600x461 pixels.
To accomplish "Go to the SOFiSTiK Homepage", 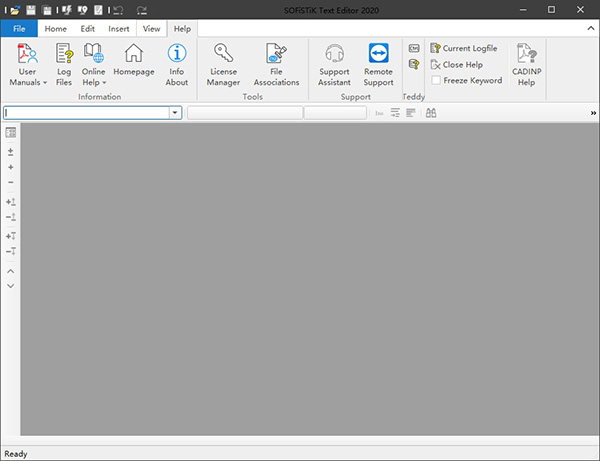I will pos(133,64).
